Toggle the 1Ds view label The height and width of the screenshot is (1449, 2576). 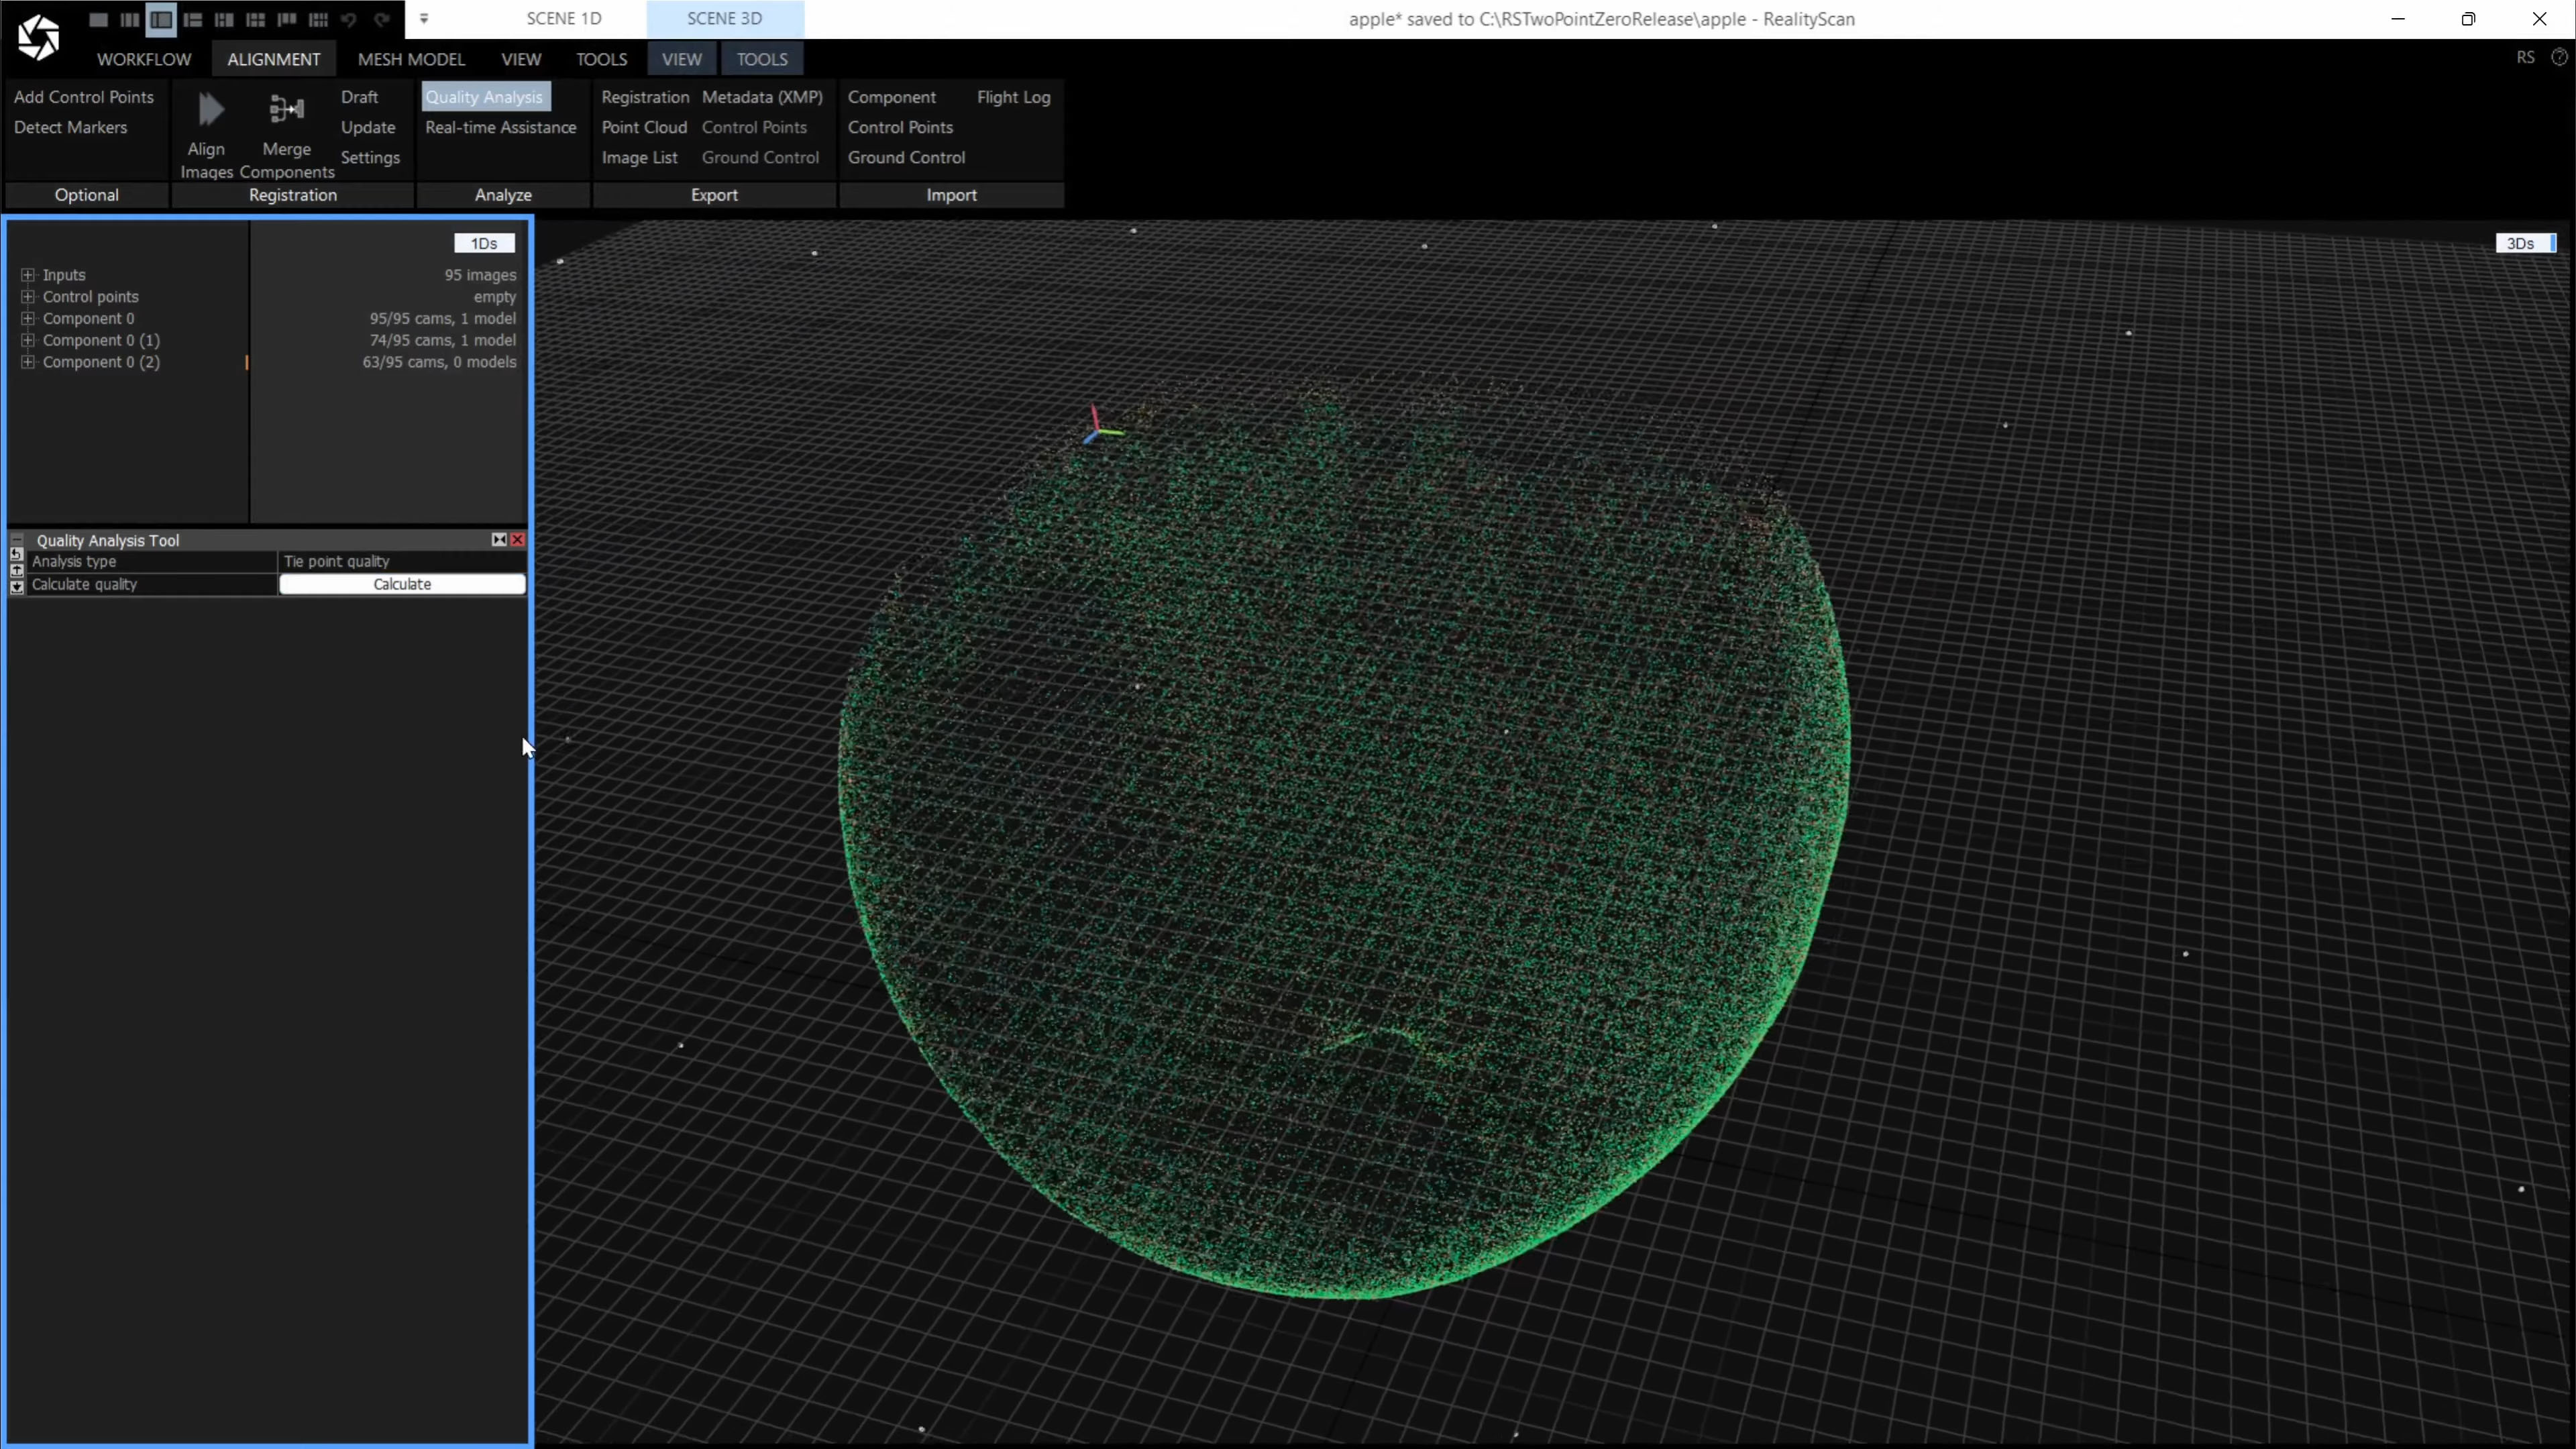[x=484, y=243]
